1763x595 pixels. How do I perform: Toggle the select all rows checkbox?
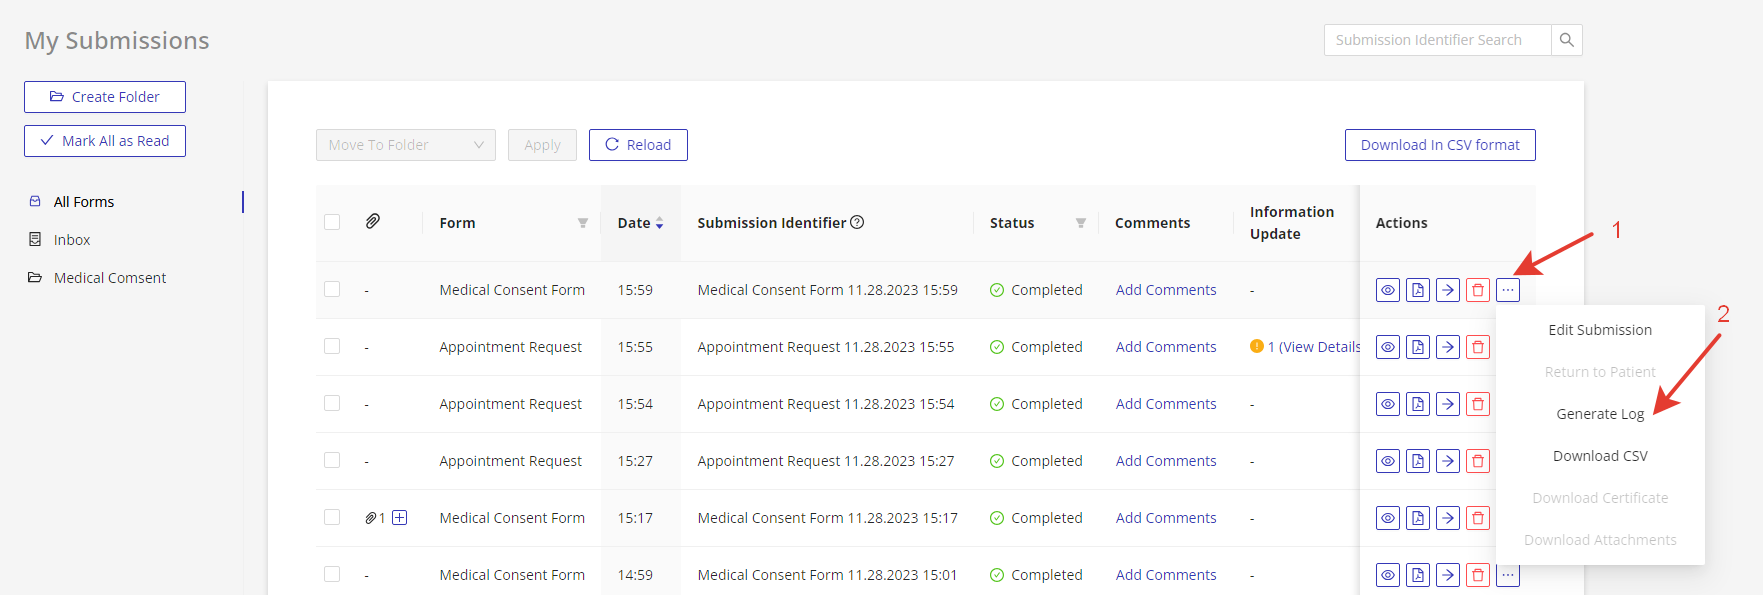332,222
